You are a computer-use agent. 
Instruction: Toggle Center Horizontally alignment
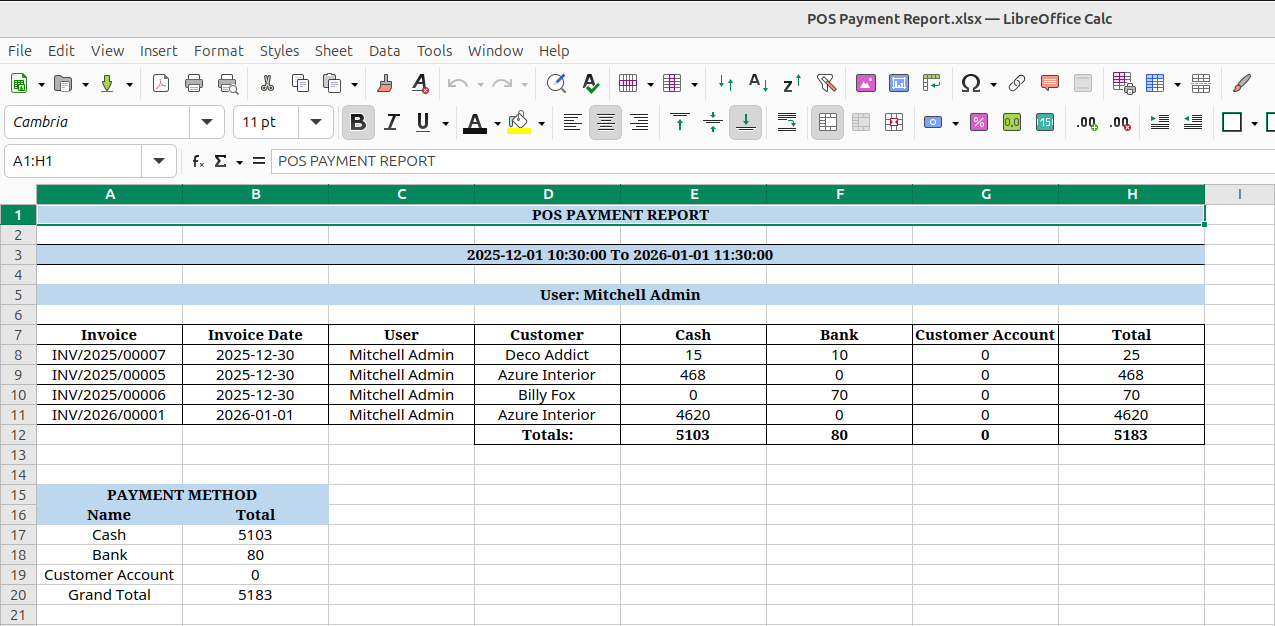(x=605, y=122)
